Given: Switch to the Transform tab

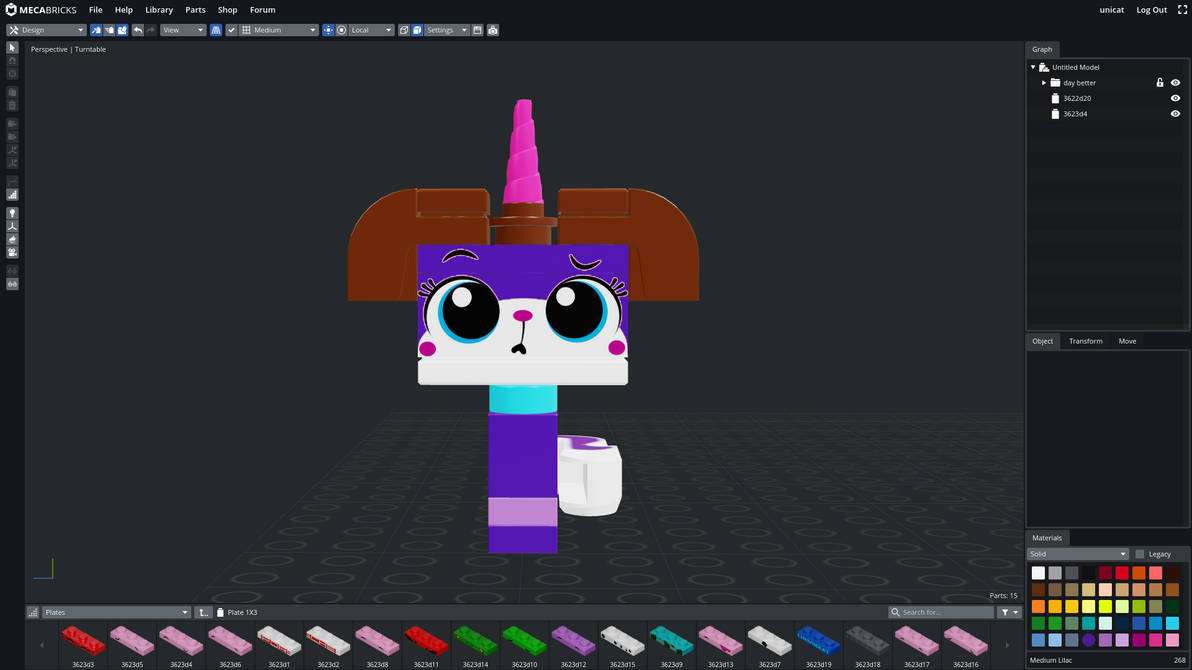Looking at the screenshot, I should coord(1086,341).
